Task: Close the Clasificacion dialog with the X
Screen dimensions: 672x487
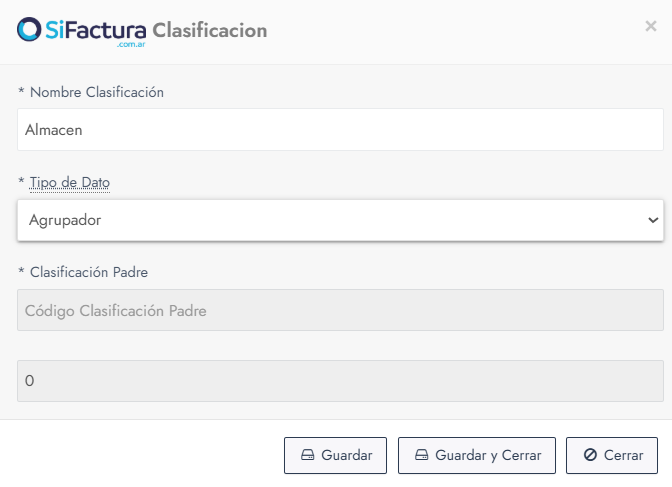Action: coord(651,27)
